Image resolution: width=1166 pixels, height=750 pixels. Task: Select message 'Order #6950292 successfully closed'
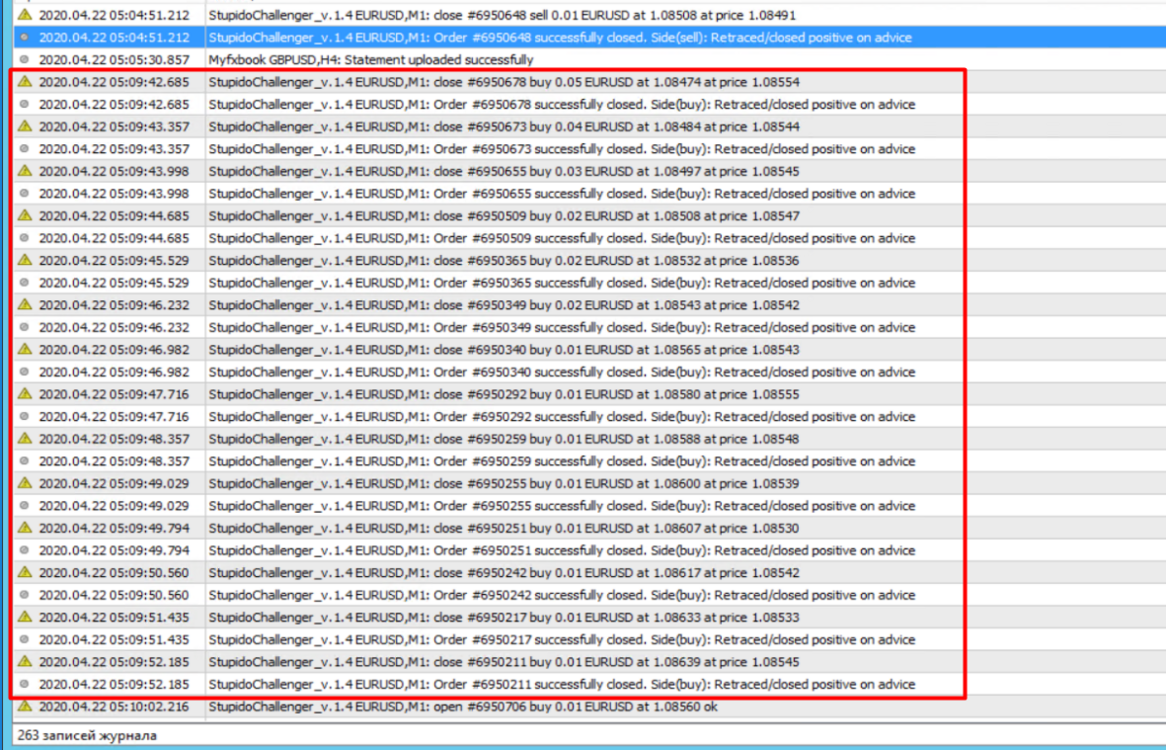(562, 416)
